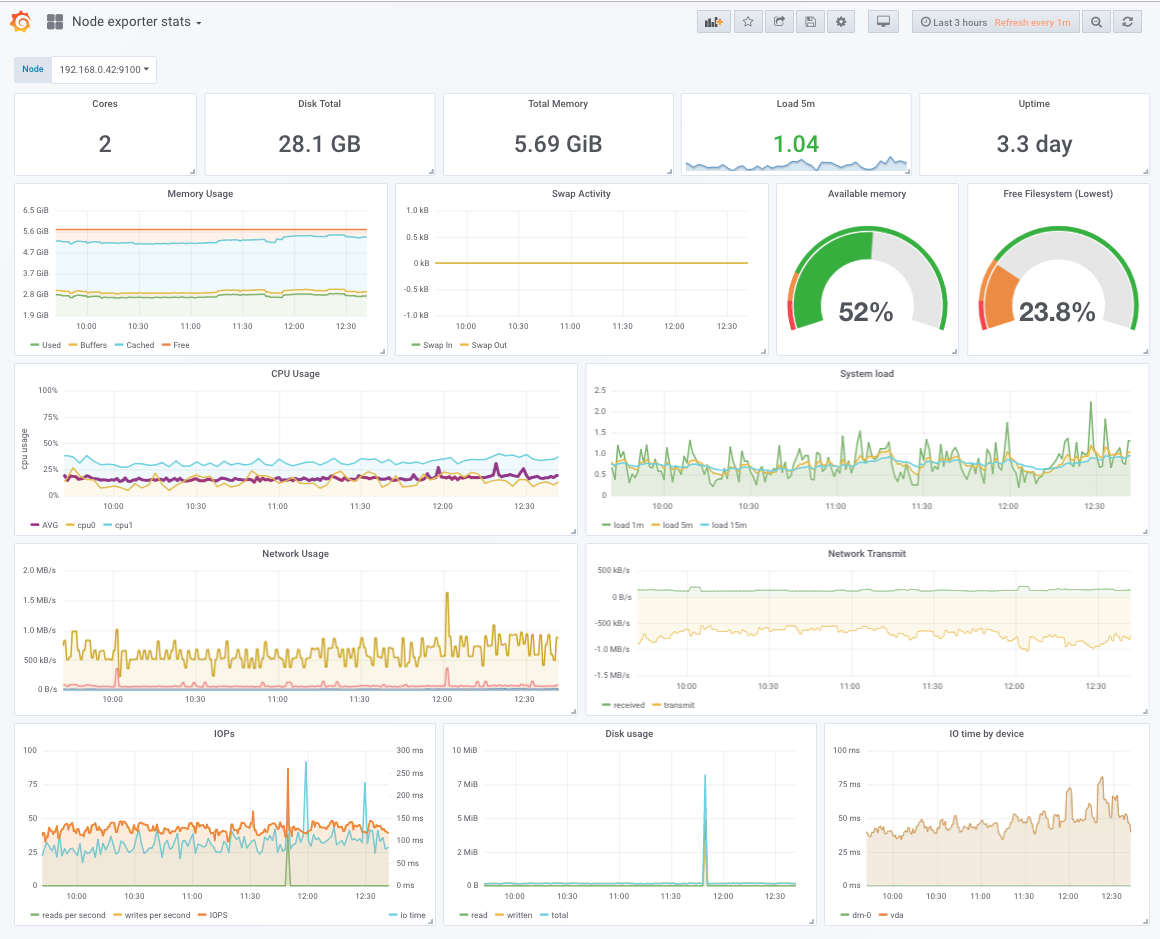Click the Add panel icon
The image size is (1160, 939).
point(713,22)
